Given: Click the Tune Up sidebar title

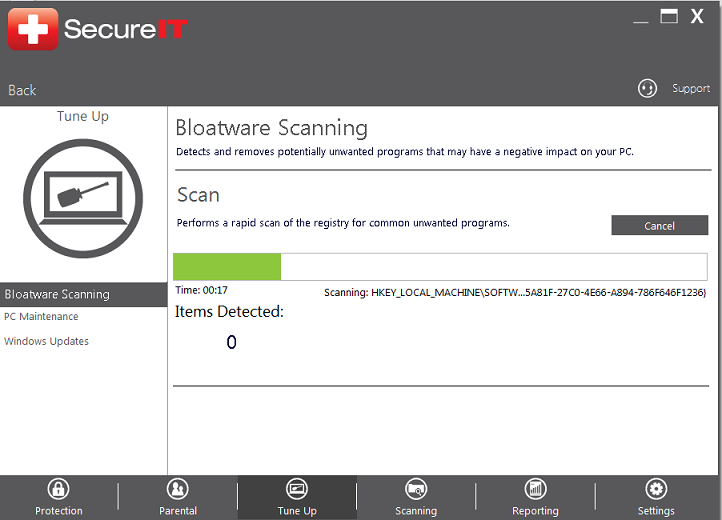Looking at the screenshot, I should point(83,117).
